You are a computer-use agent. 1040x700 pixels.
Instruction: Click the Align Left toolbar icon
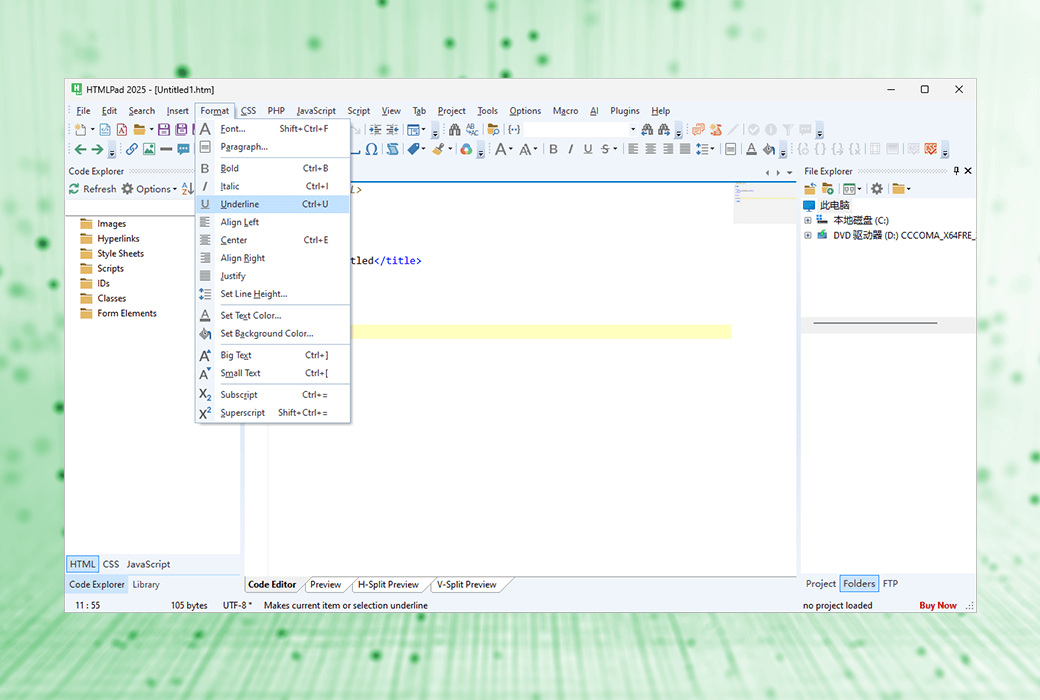coord(633,149)
